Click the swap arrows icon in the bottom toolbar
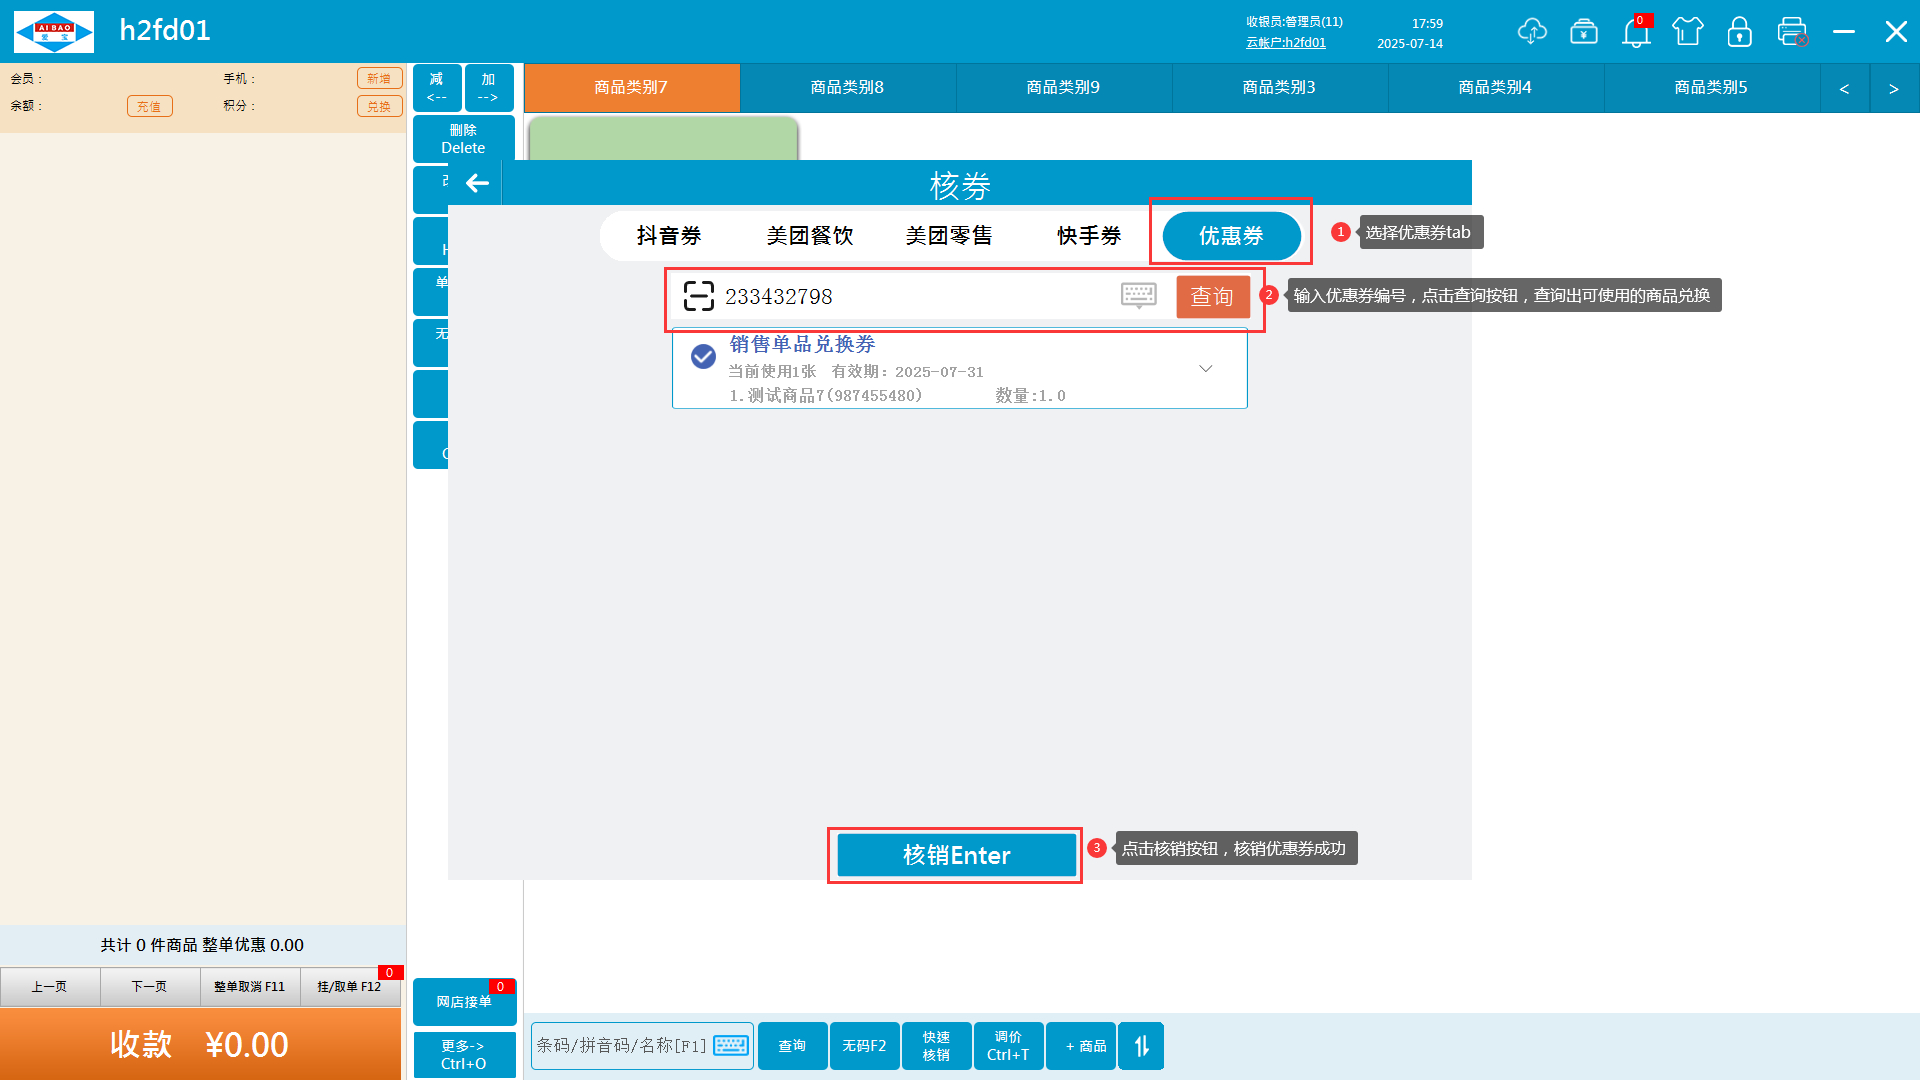1920x1080 pixels. 1141,1046
